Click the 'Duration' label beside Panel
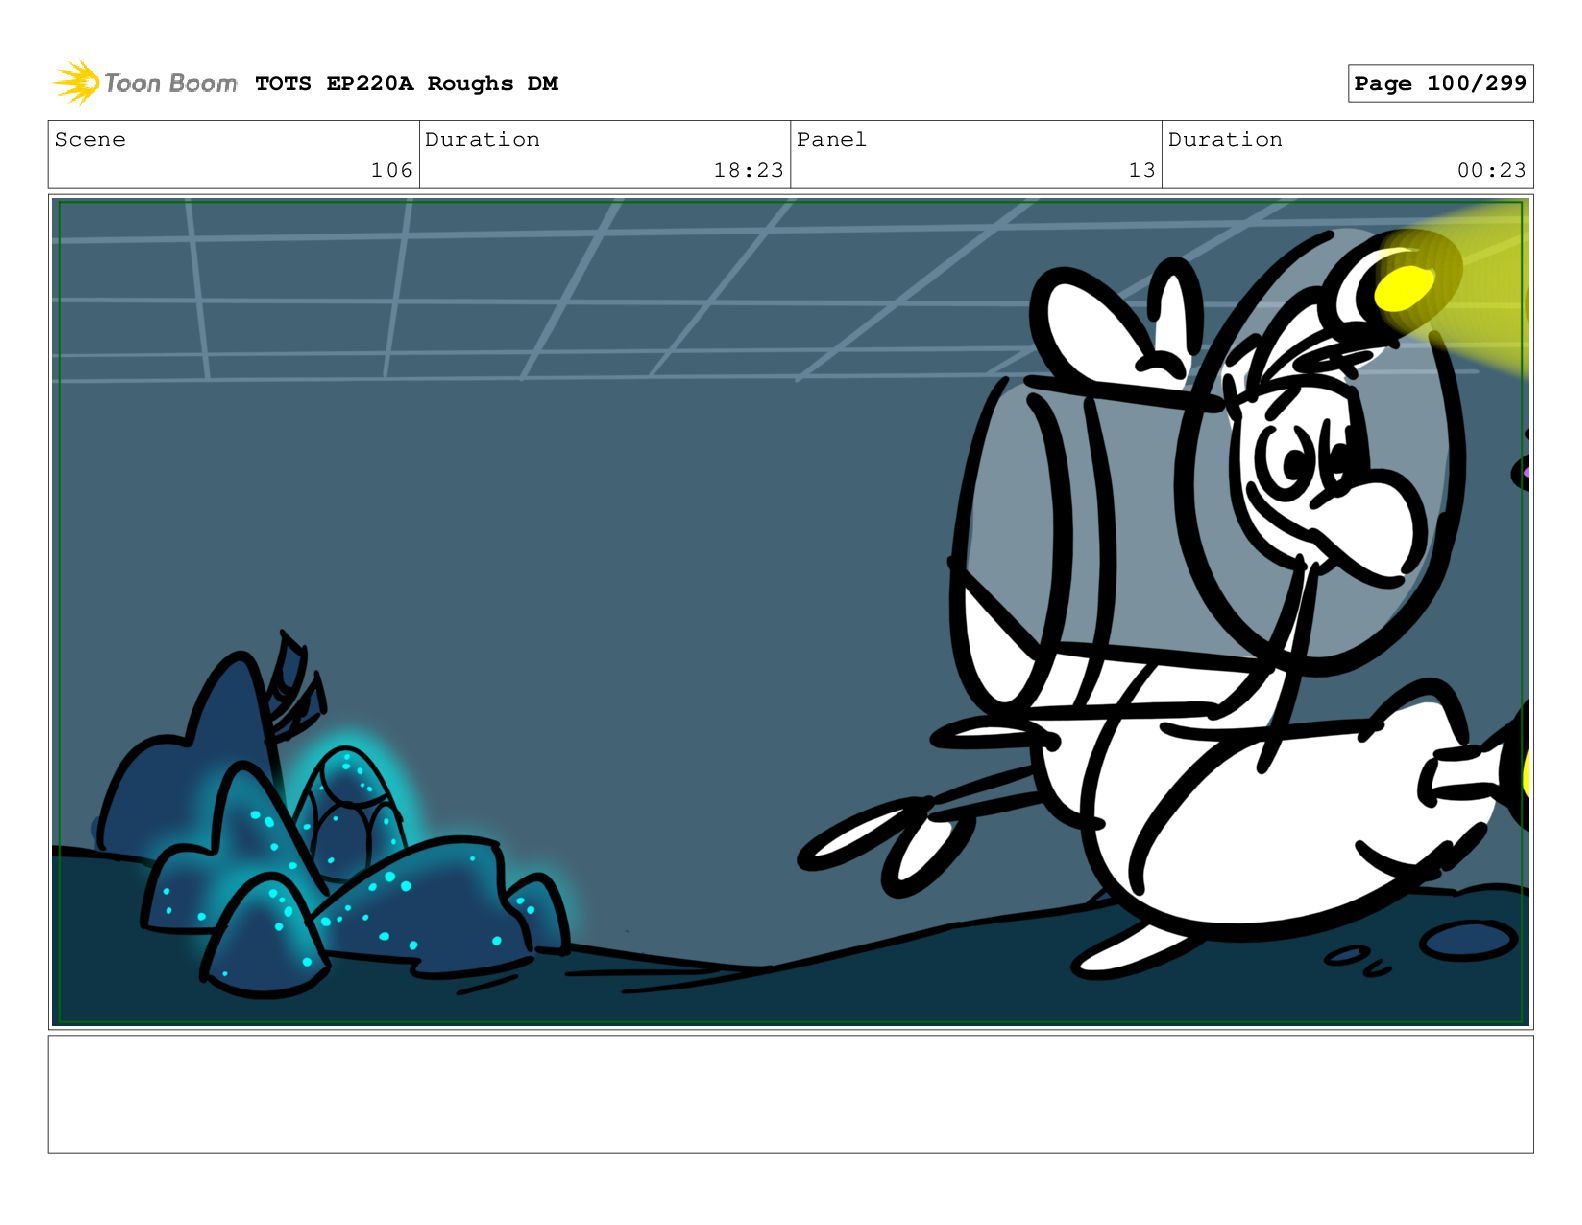This screenshot has height=1225, width=1582. [1225, 140]
